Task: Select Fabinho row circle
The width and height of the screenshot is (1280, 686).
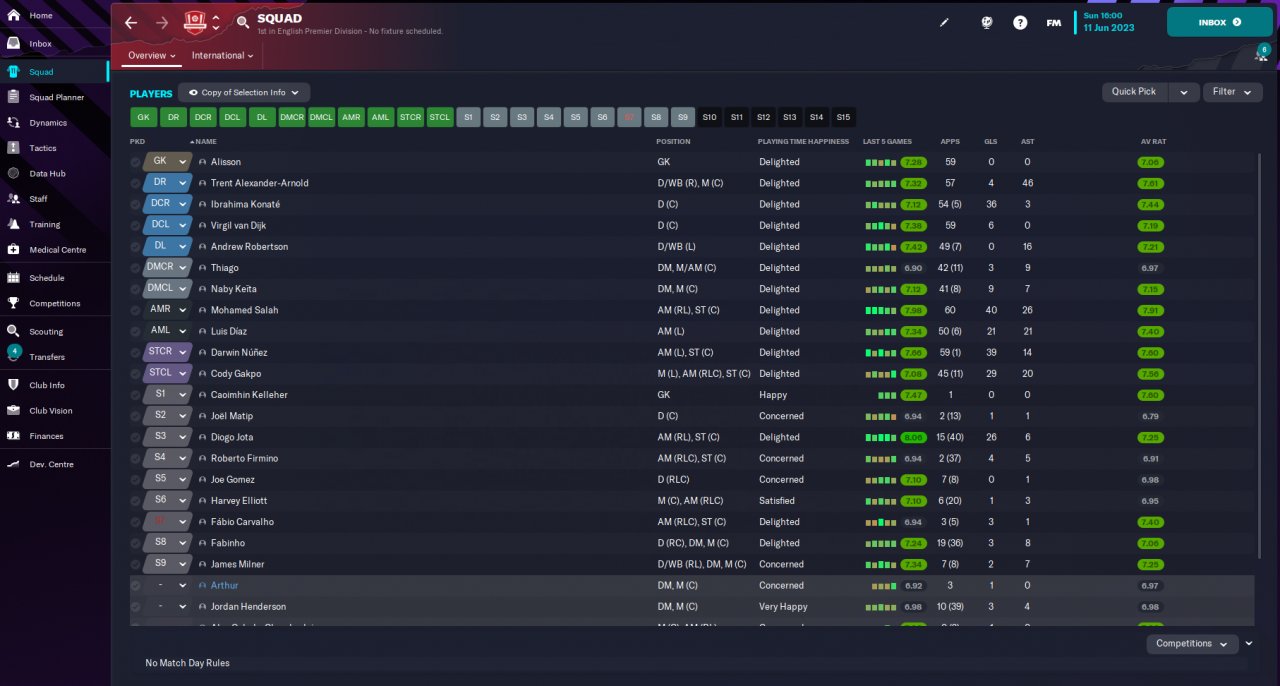Action: click(136, 543)
